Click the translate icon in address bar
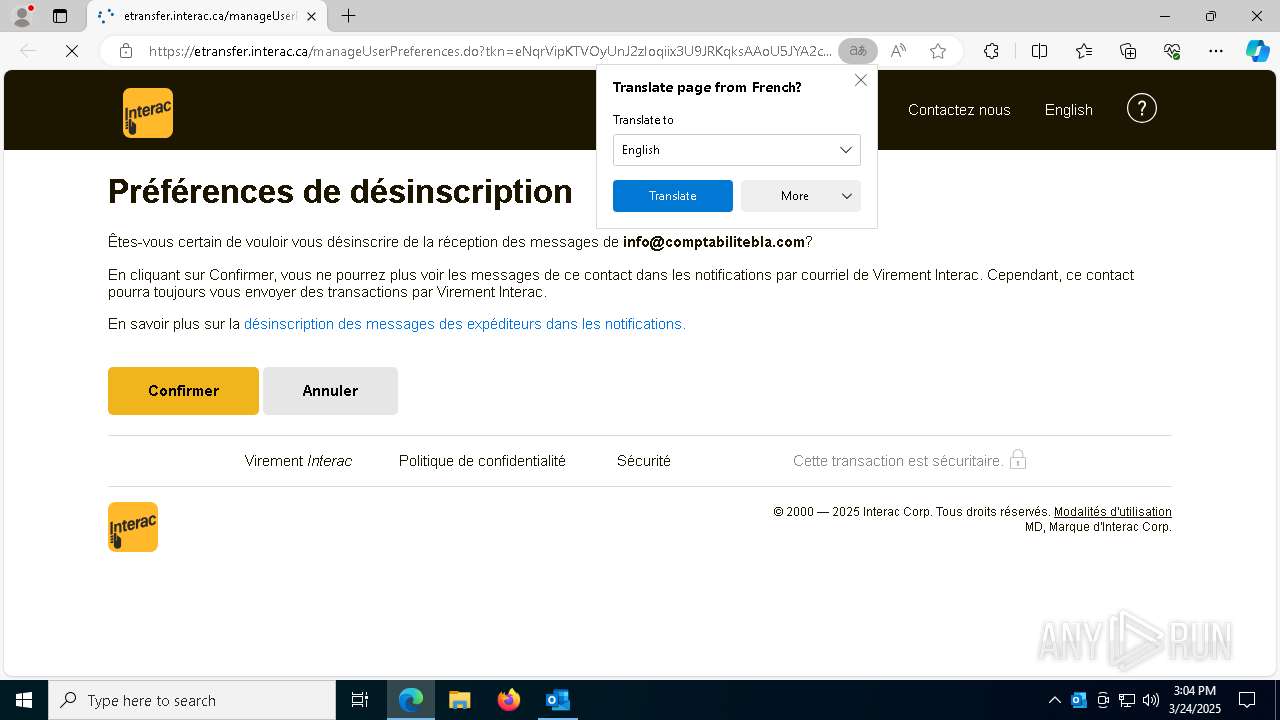Image resolution: width=1280 pixels, height=720 pixels. click(x=857, y=51)
